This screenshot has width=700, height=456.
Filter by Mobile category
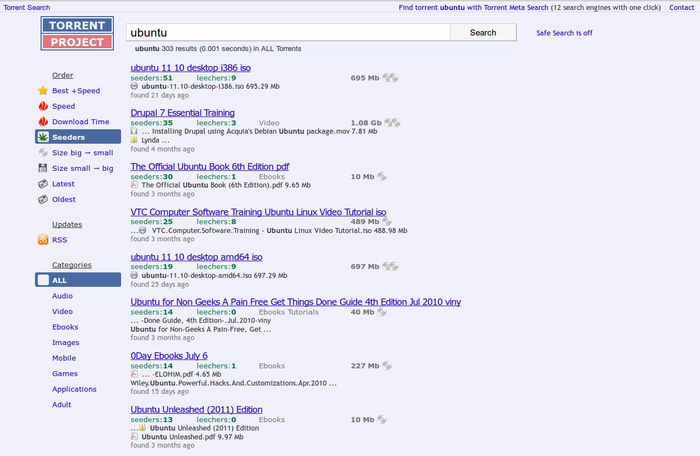click(x=64, y=358)
